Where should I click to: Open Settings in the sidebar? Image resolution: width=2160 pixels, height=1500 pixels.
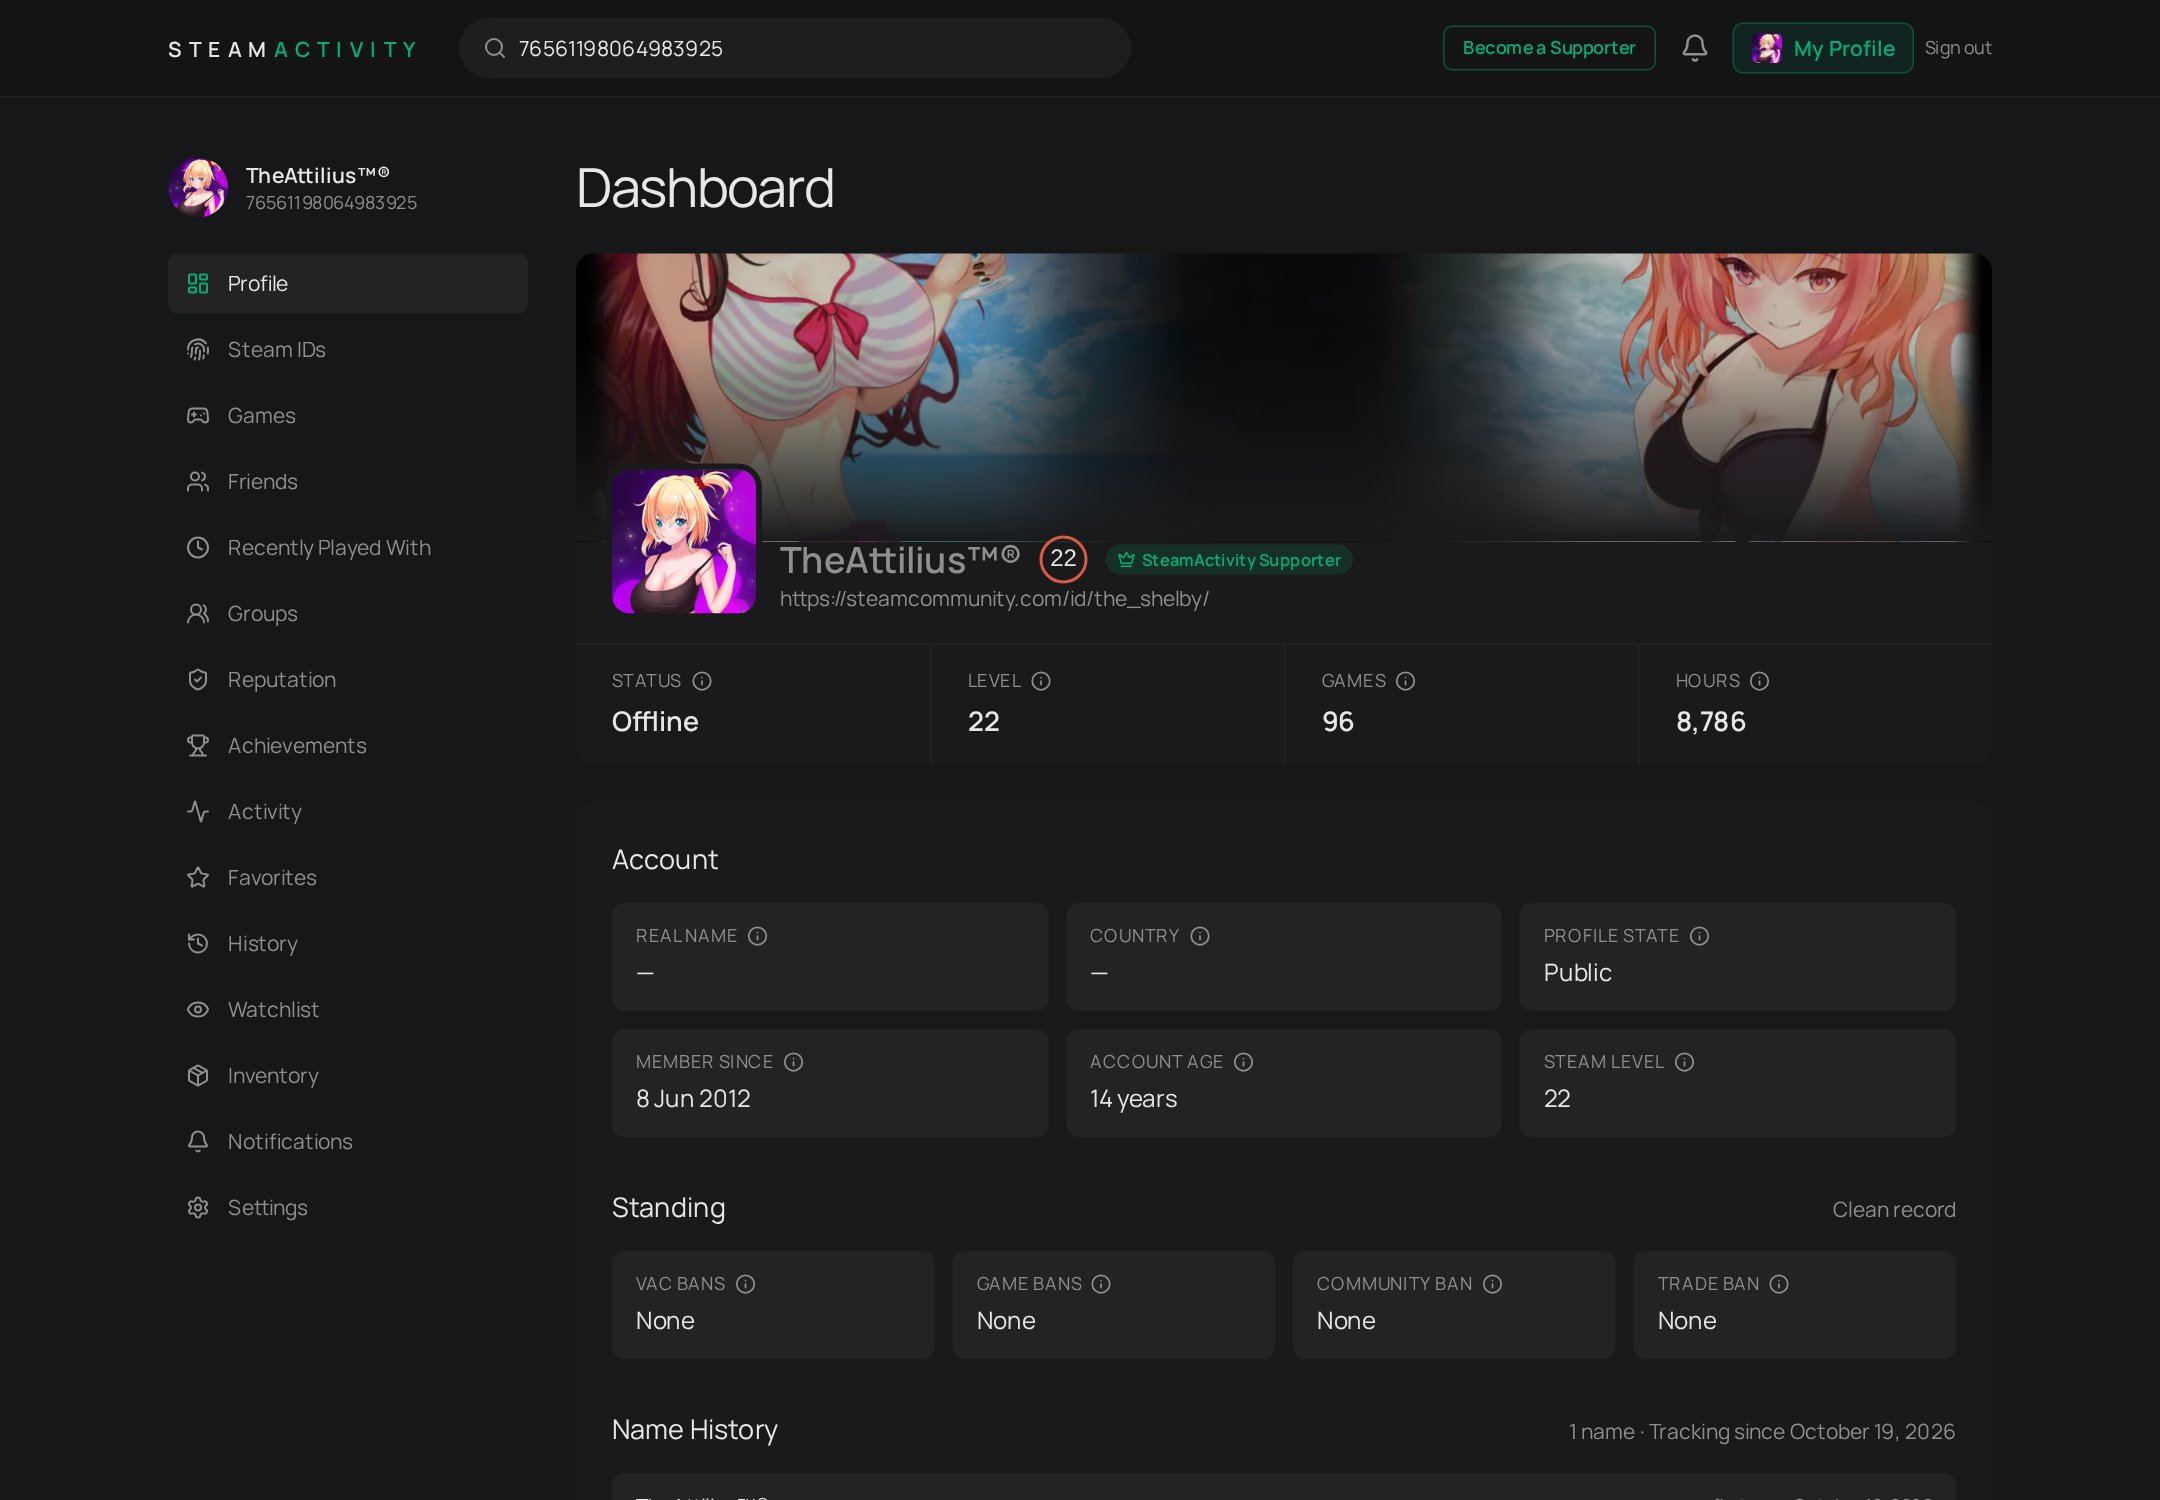click(x=347, y=1208)
